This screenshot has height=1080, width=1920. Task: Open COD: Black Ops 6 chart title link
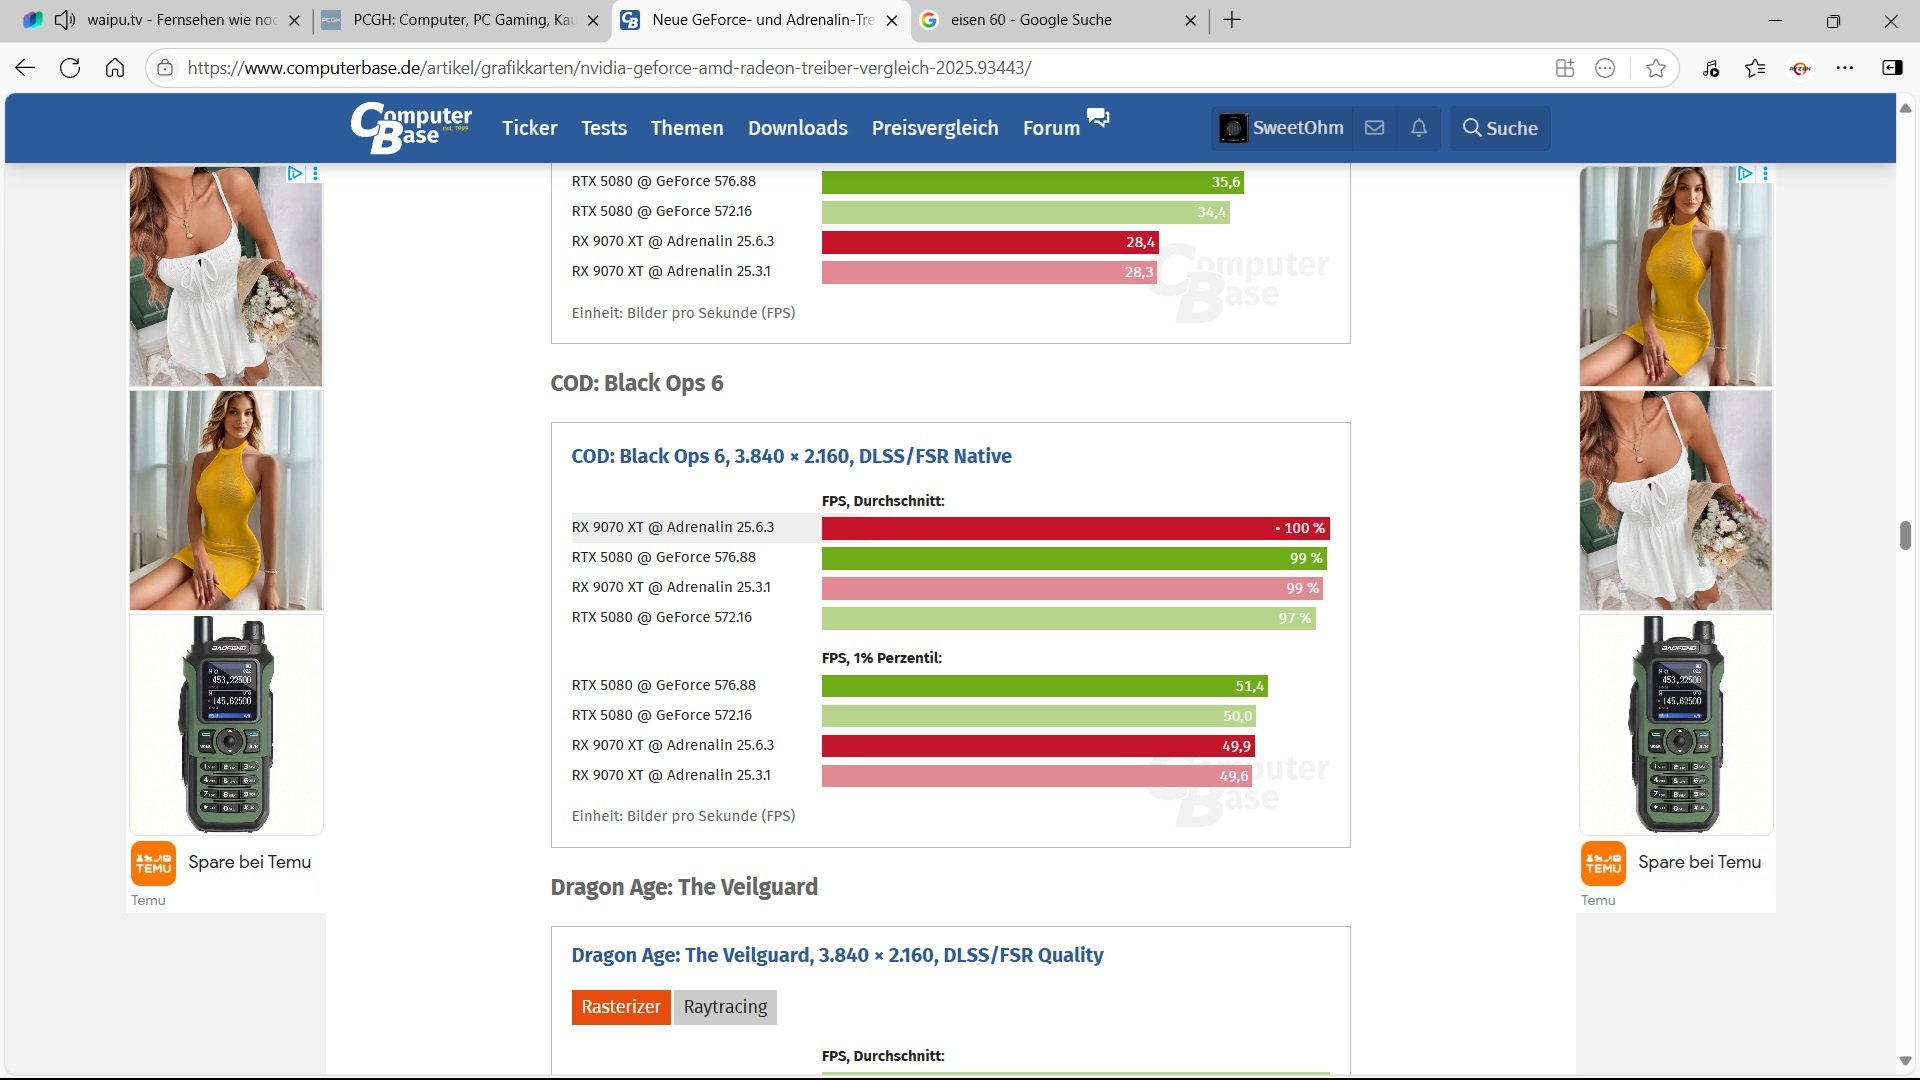click(x=791, y=456)
